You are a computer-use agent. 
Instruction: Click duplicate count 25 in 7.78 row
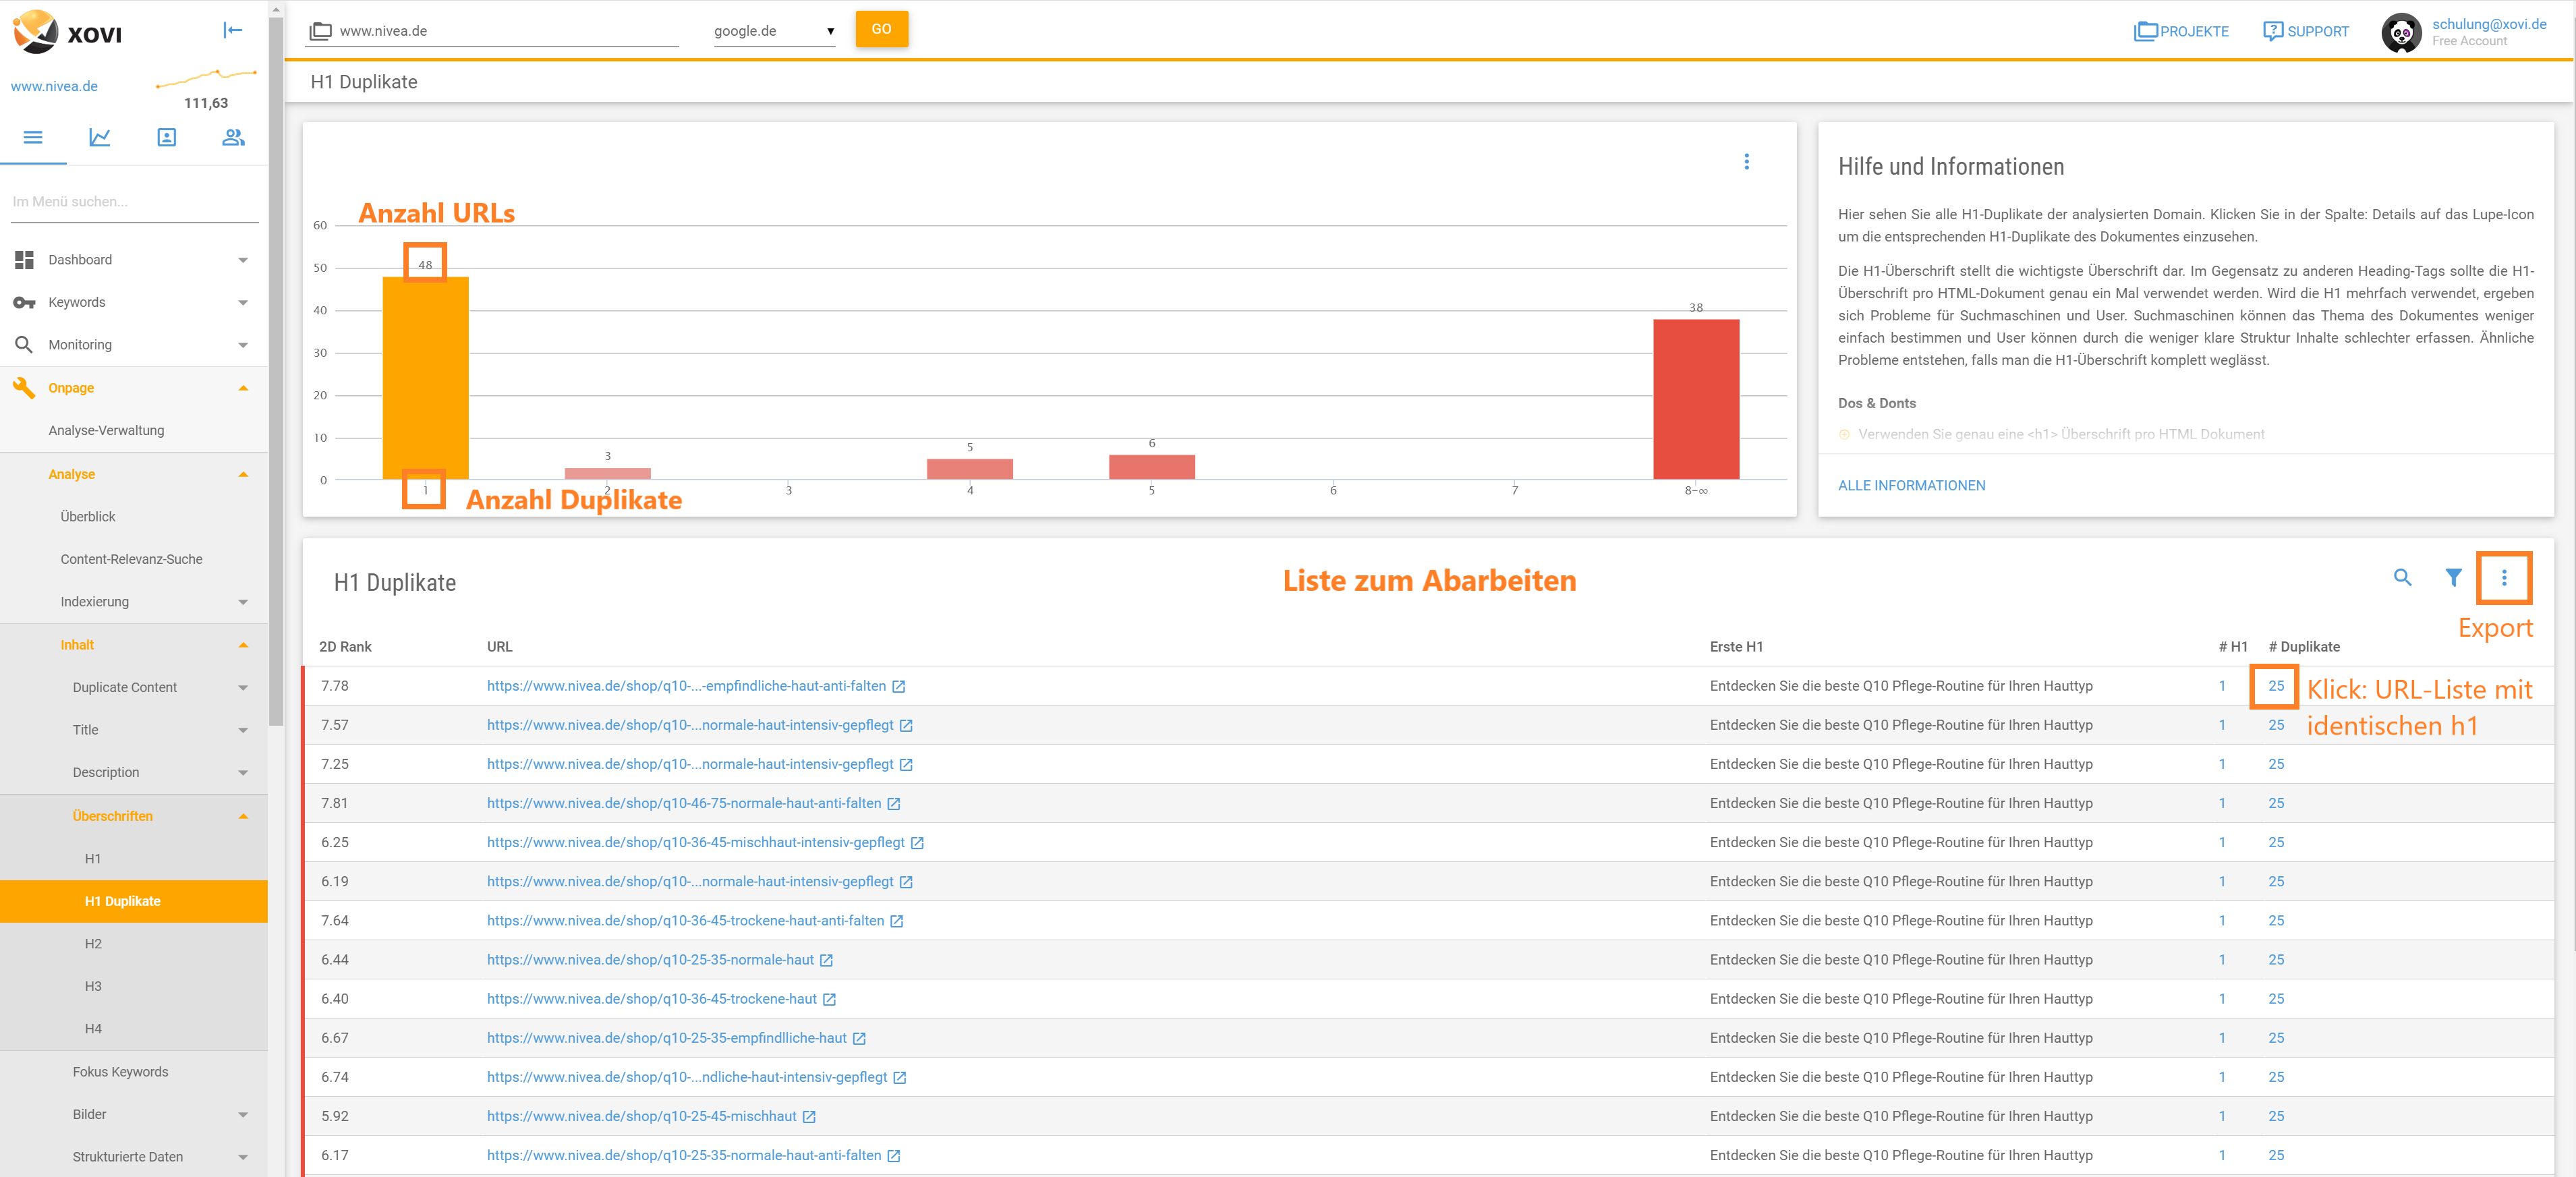[2276, 686]
